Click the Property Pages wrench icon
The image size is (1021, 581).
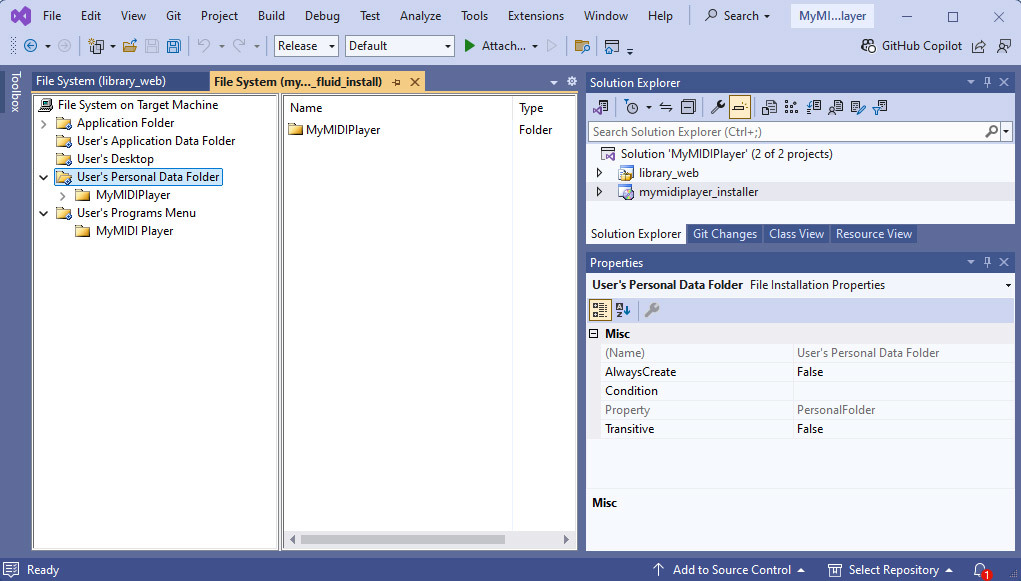point(652,310)
